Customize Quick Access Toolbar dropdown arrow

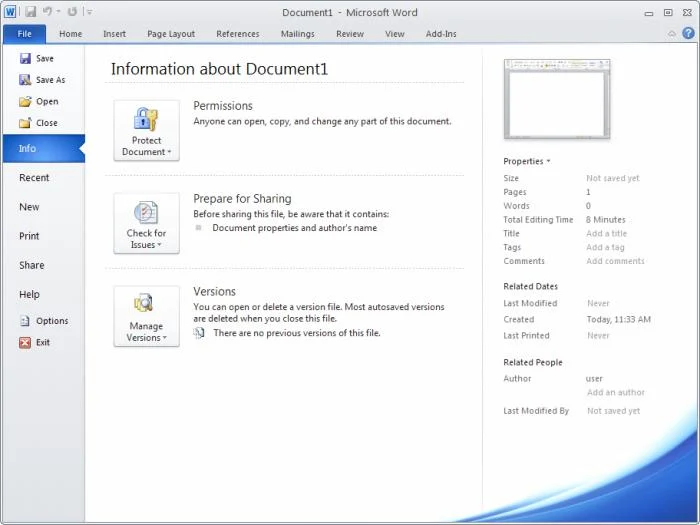(89, 12)
